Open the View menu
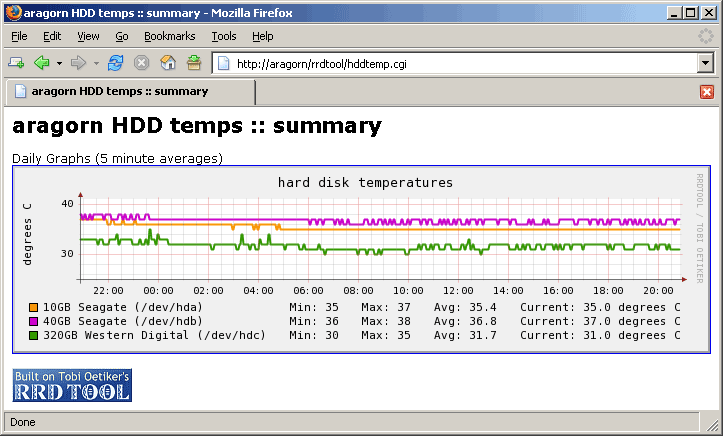Image resolution: width=723 pixels, height=436 pixels. (x=88, y=36)
